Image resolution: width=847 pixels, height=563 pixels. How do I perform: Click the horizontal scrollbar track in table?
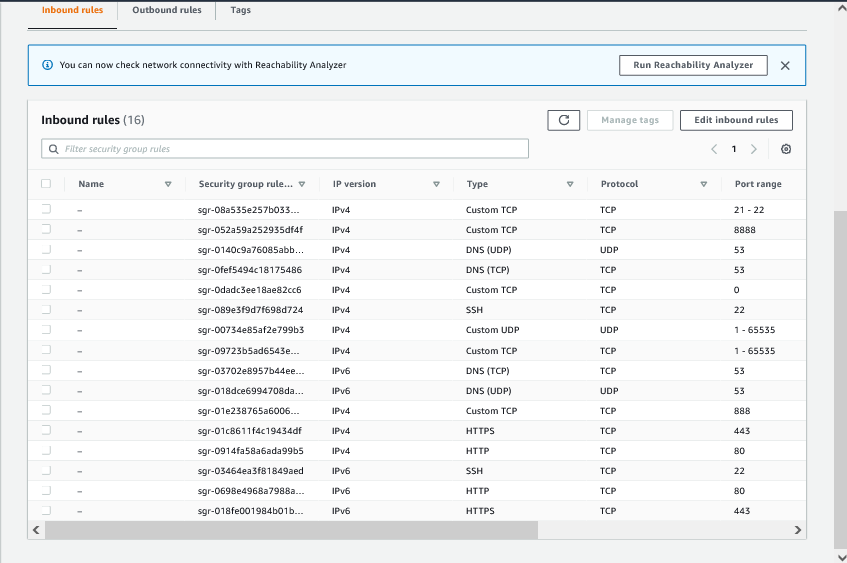[x=665, y=530]
